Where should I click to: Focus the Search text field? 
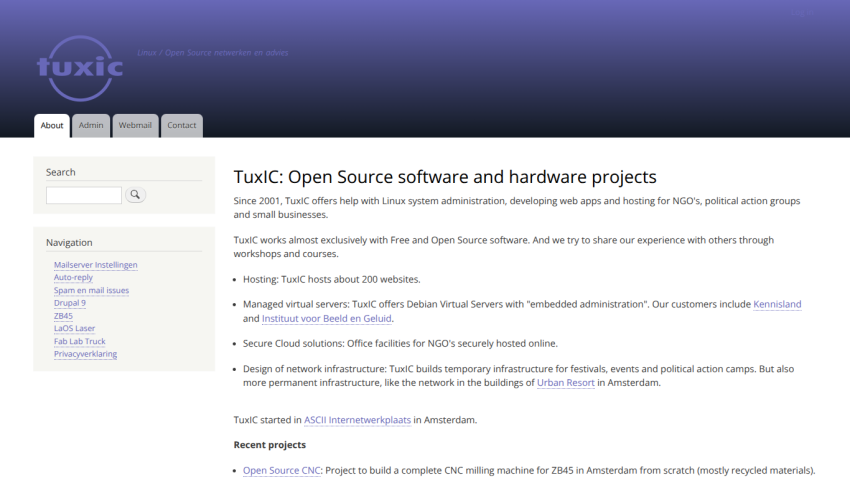tap(84, 195)
